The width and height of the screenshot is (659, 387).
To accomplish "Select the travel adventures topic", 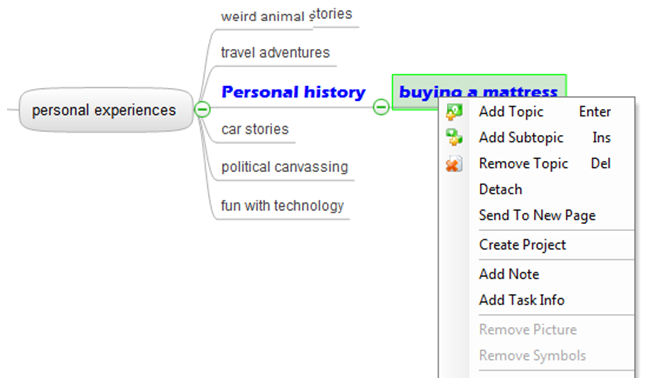I will [x=275, y=53].
